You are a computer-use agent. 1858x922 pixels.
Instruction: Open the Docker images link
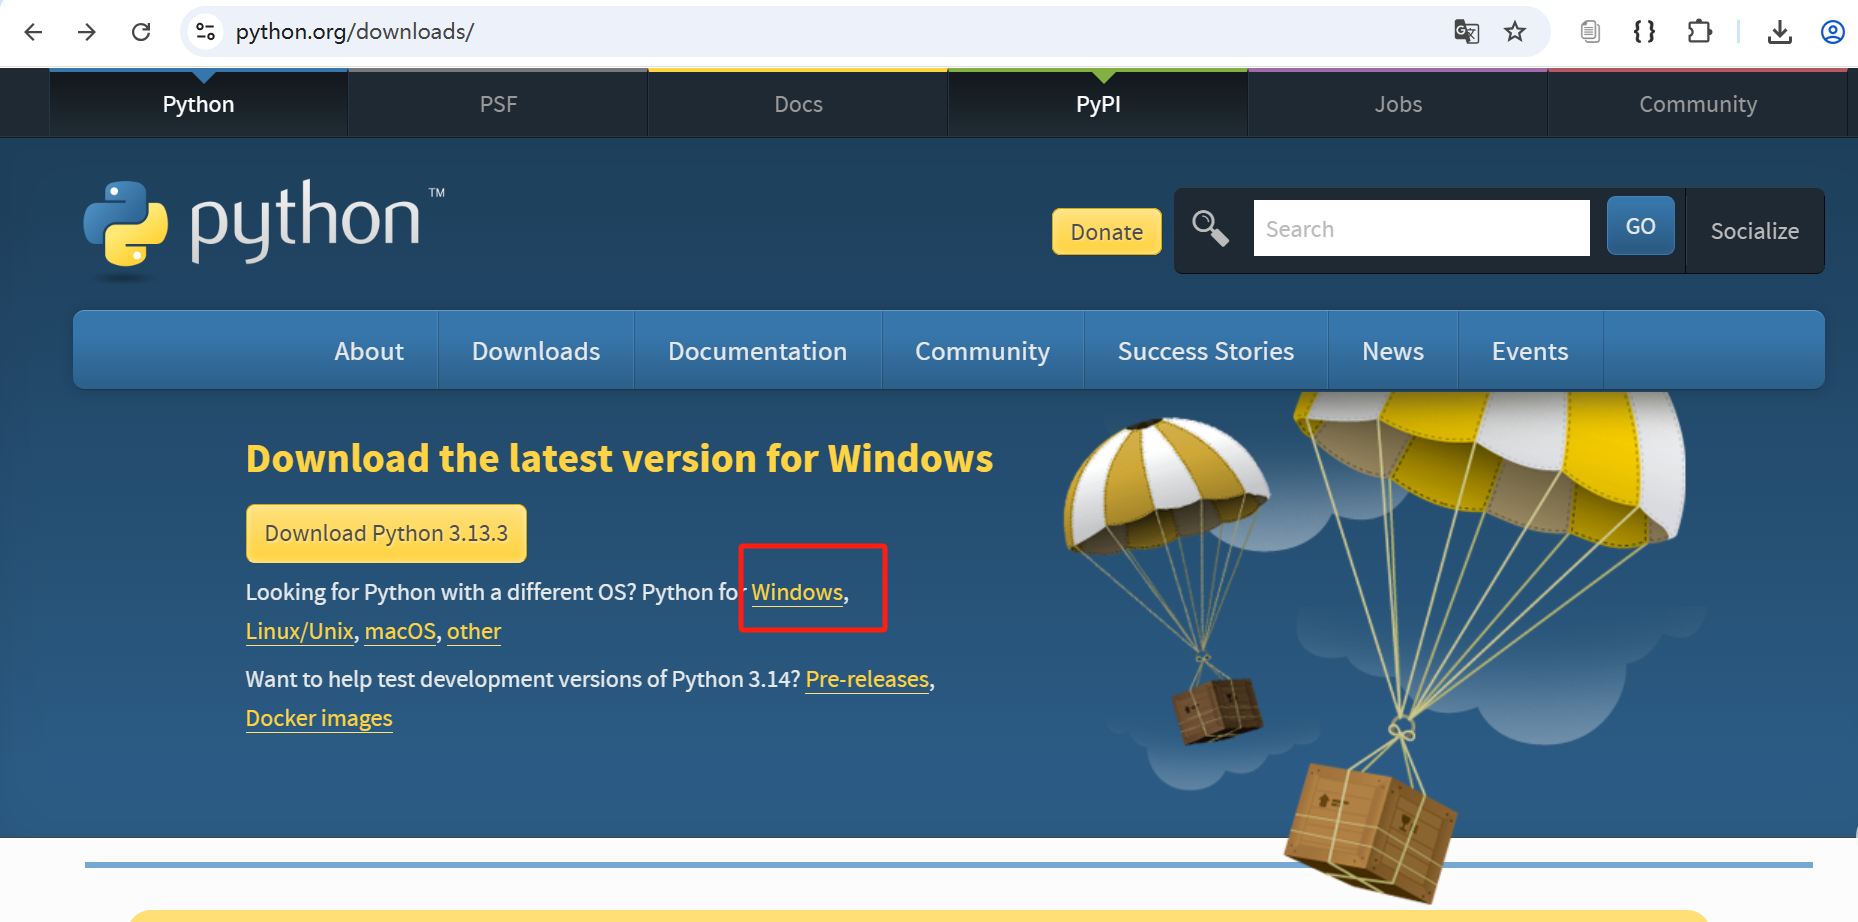tap(319, 718)
